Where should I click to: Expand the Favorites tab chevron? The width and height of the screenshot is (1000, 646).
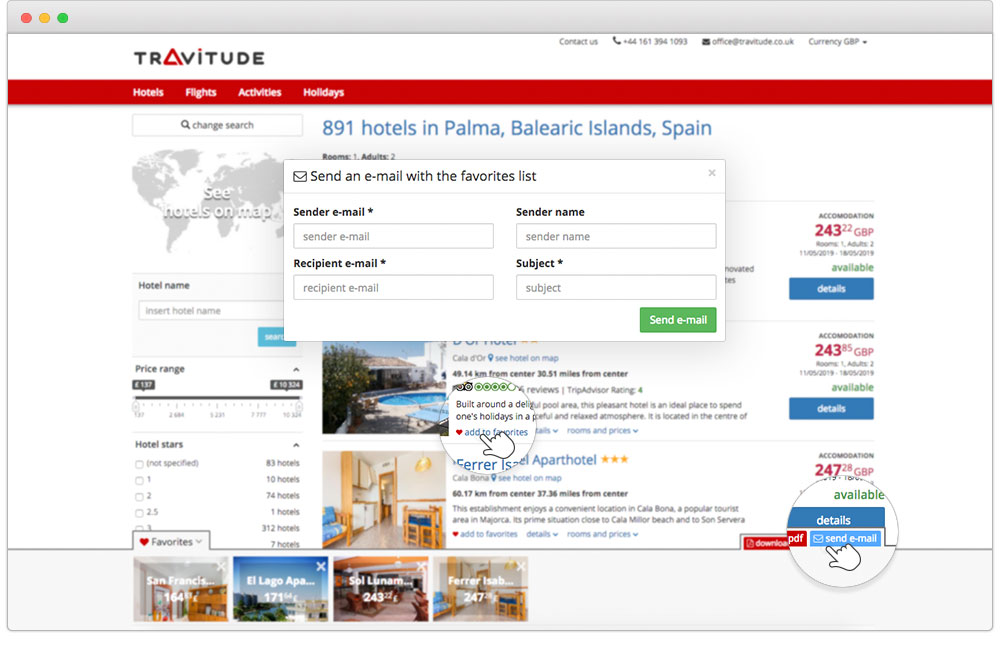(x=199, y=541)
